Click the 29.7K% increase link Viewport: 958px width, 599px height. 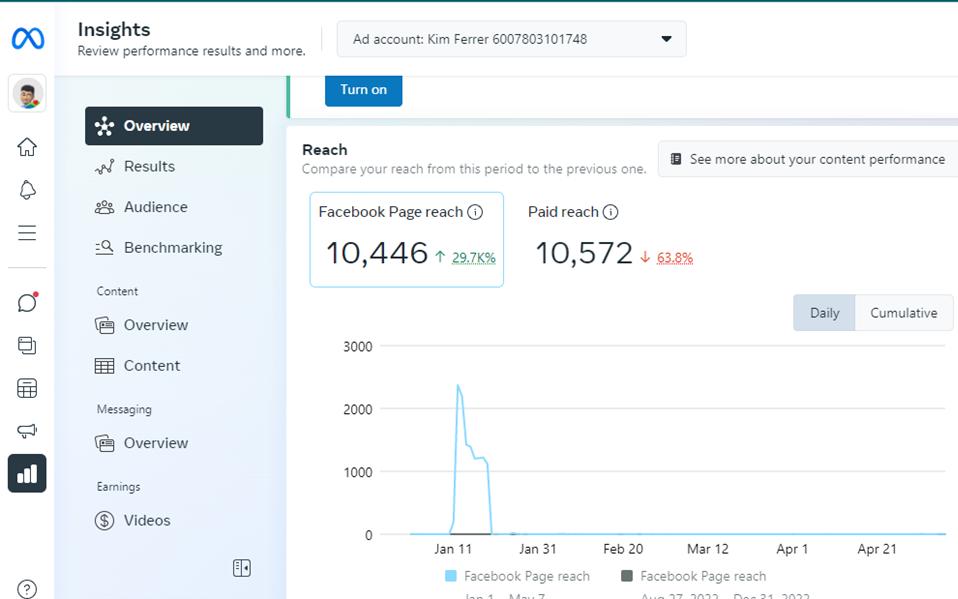pos(474,258)
